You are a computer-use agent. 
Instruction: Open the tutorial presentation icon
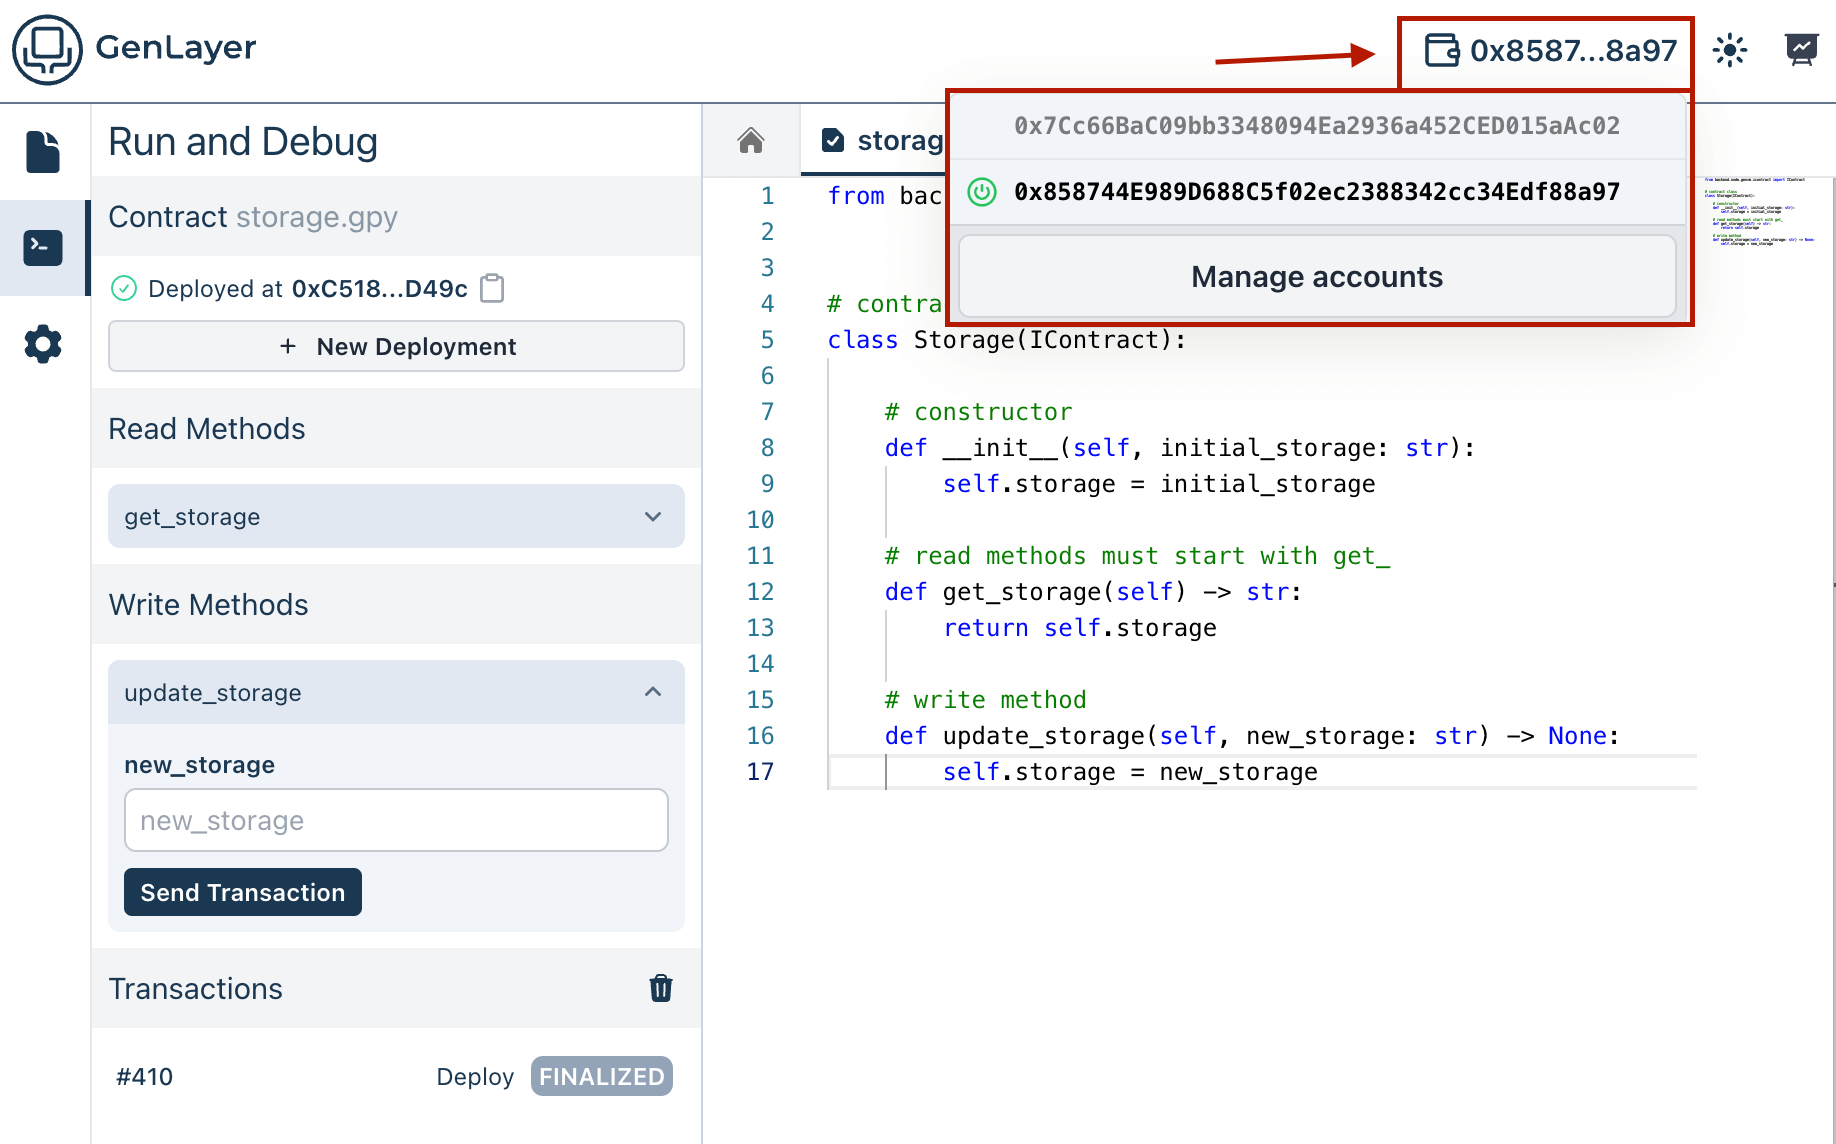(x=1801, y=50)
